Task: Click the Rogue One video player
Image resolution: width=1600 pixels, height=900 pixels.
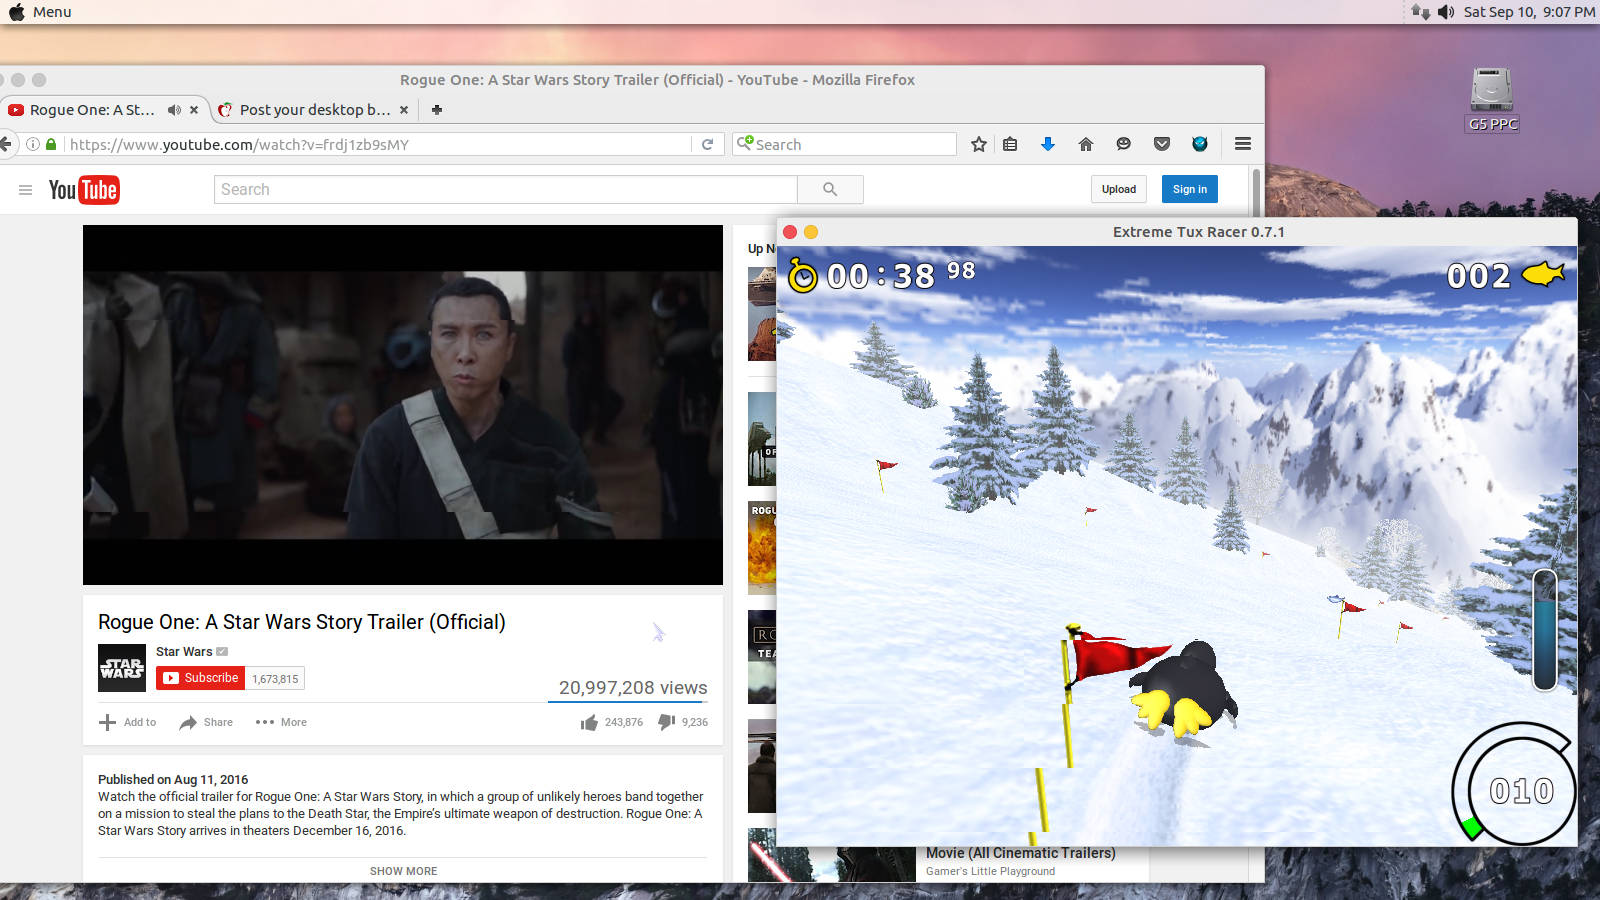Action: 403,405
